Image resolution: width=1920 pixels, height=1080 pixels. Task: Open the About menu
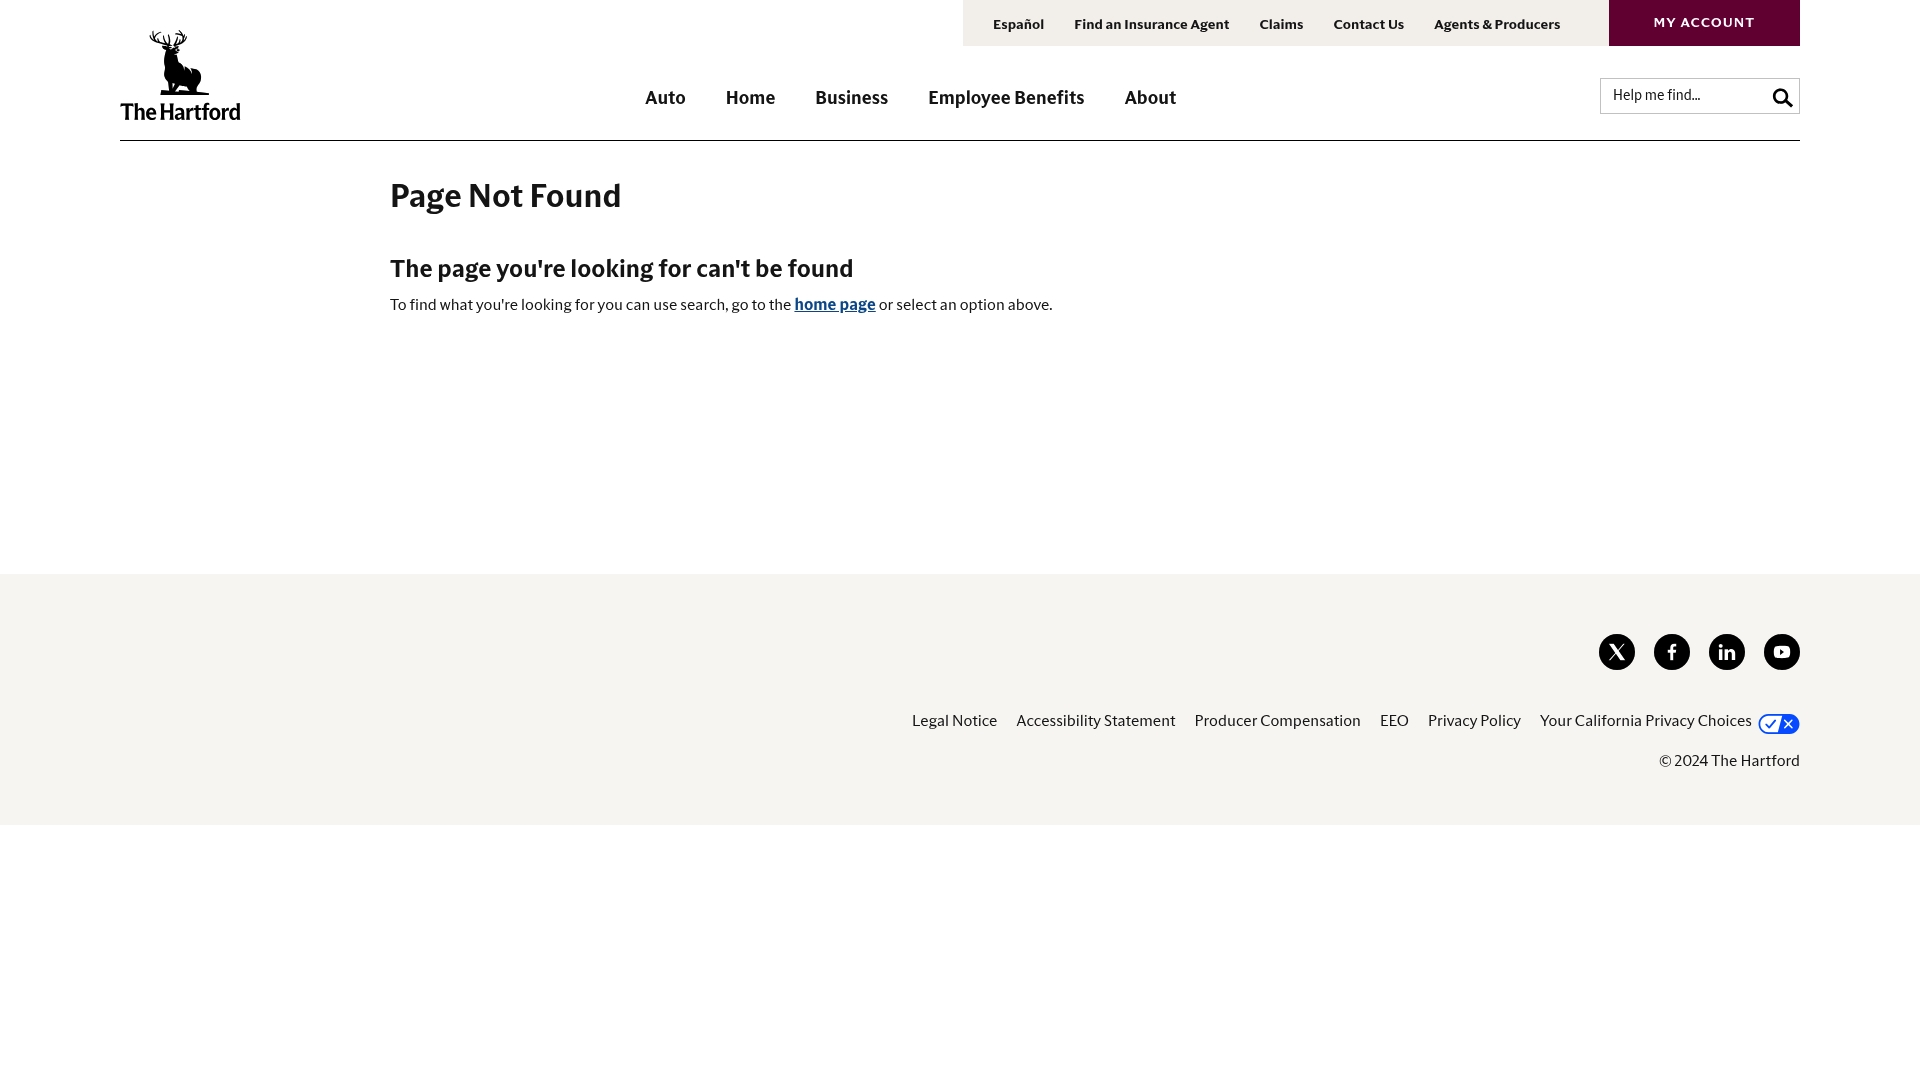pos(1150,97)
